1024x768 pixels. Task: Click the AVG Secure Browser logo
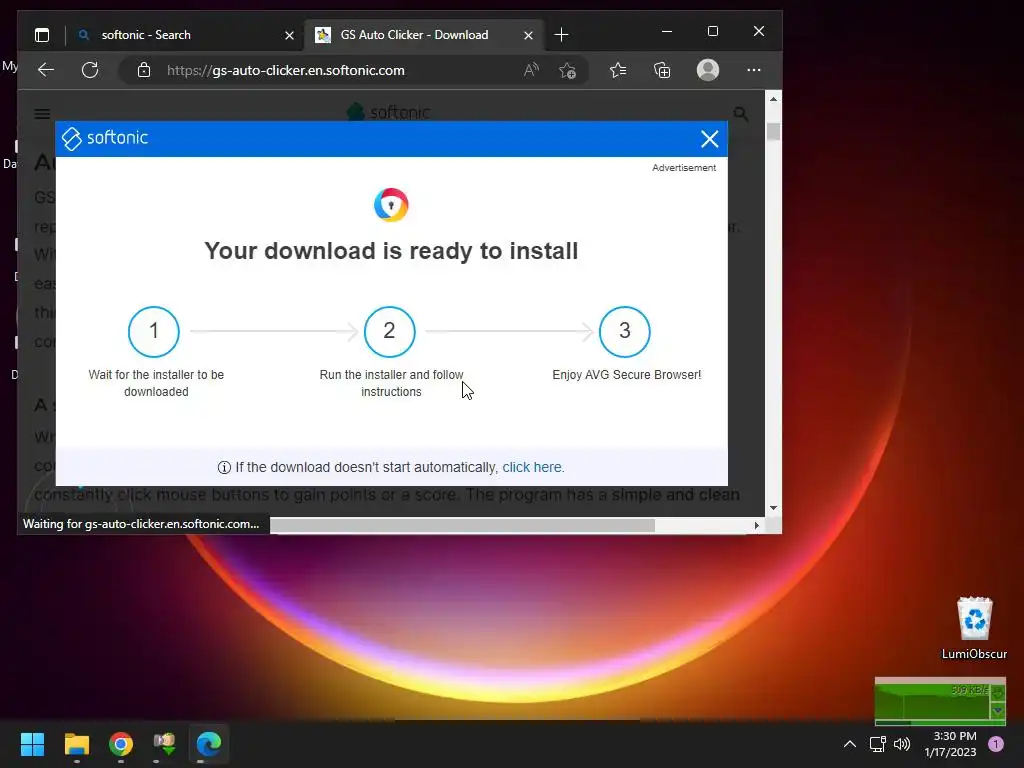391,205
